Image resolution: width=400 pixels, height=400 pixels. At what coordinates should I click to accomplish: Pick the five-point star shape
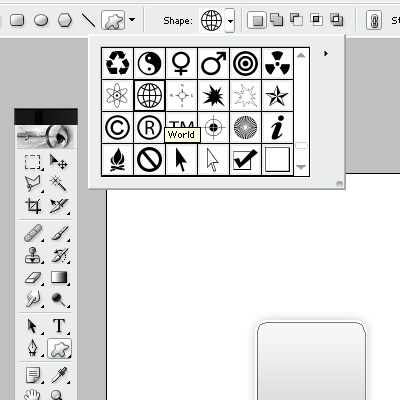[x=277, y=95]
